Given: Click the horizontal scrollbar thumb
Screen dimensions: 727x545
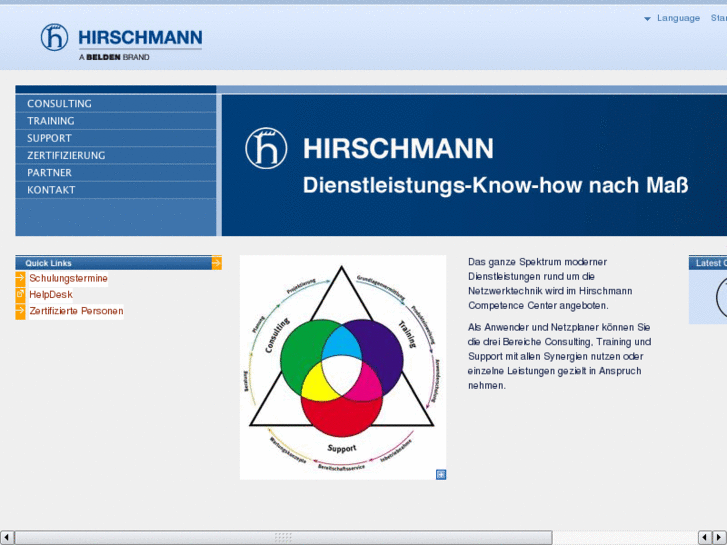Looking at the screenshot, I should (283, 538).
